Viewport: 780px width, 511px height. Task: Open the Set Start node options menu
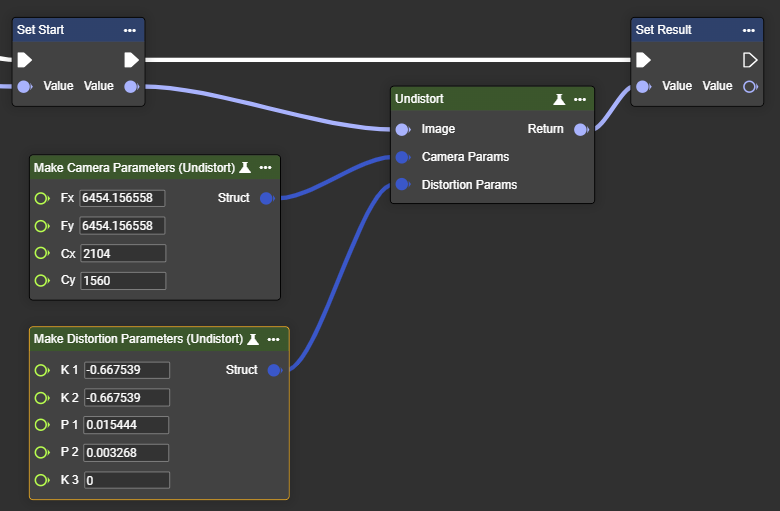tap(130, 30)
